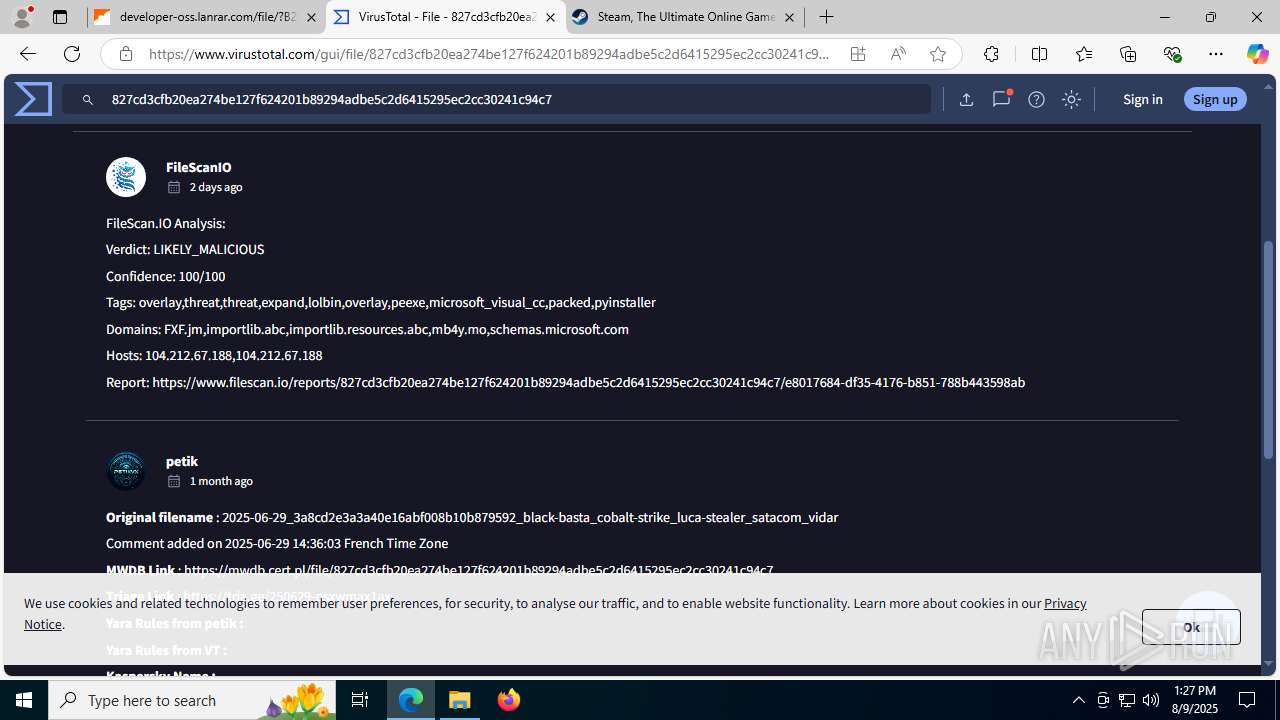Image resolution: width=1280 pixels, height=720 pixels.
Task: Start Read aloud from address bar
Action: (898, 54)
